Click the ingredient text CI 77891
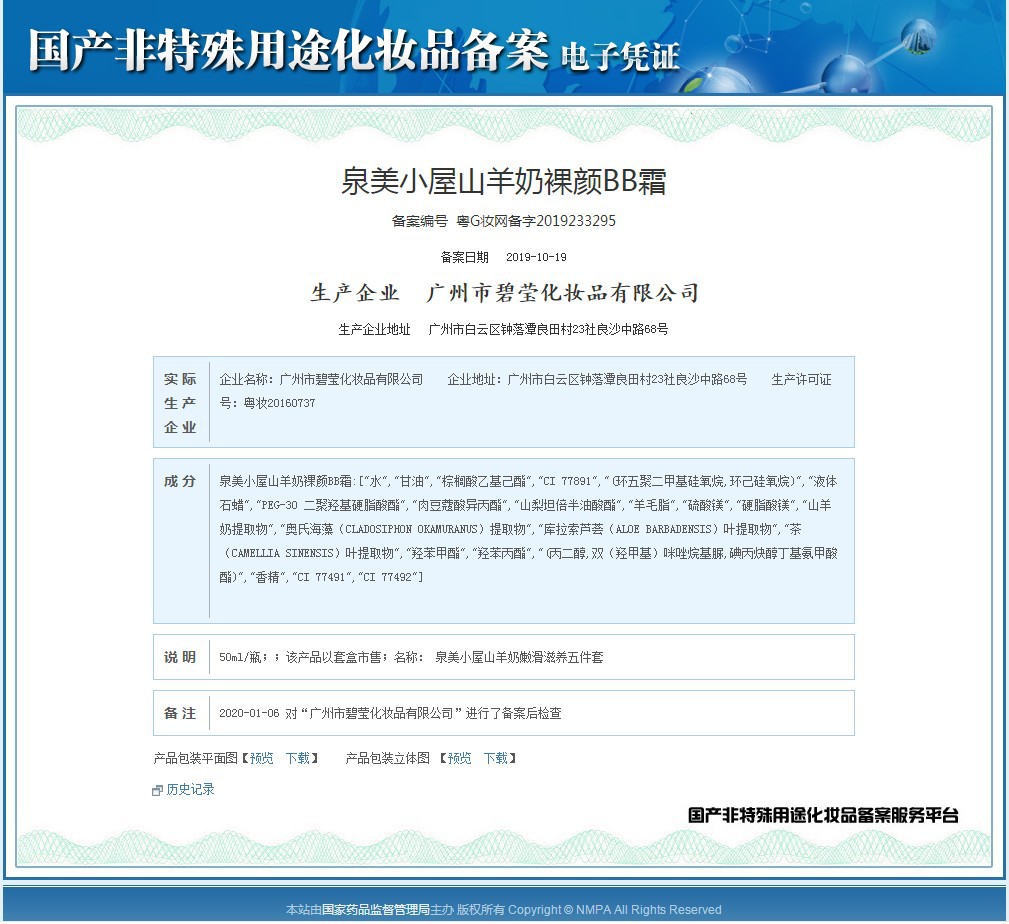The image size is (1009, 924). [567, 481]
